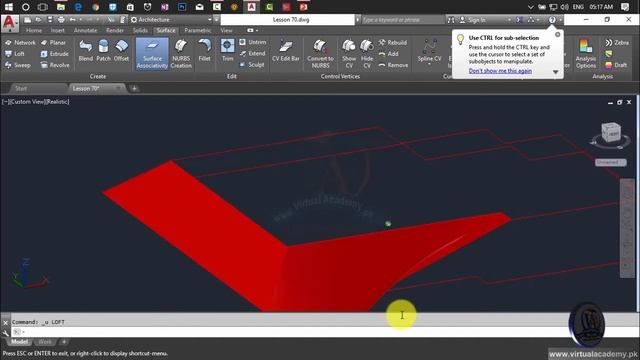Screen dimensions: 640x360
Task: Open command line customize wrench
Action: (x=5, y=333)
